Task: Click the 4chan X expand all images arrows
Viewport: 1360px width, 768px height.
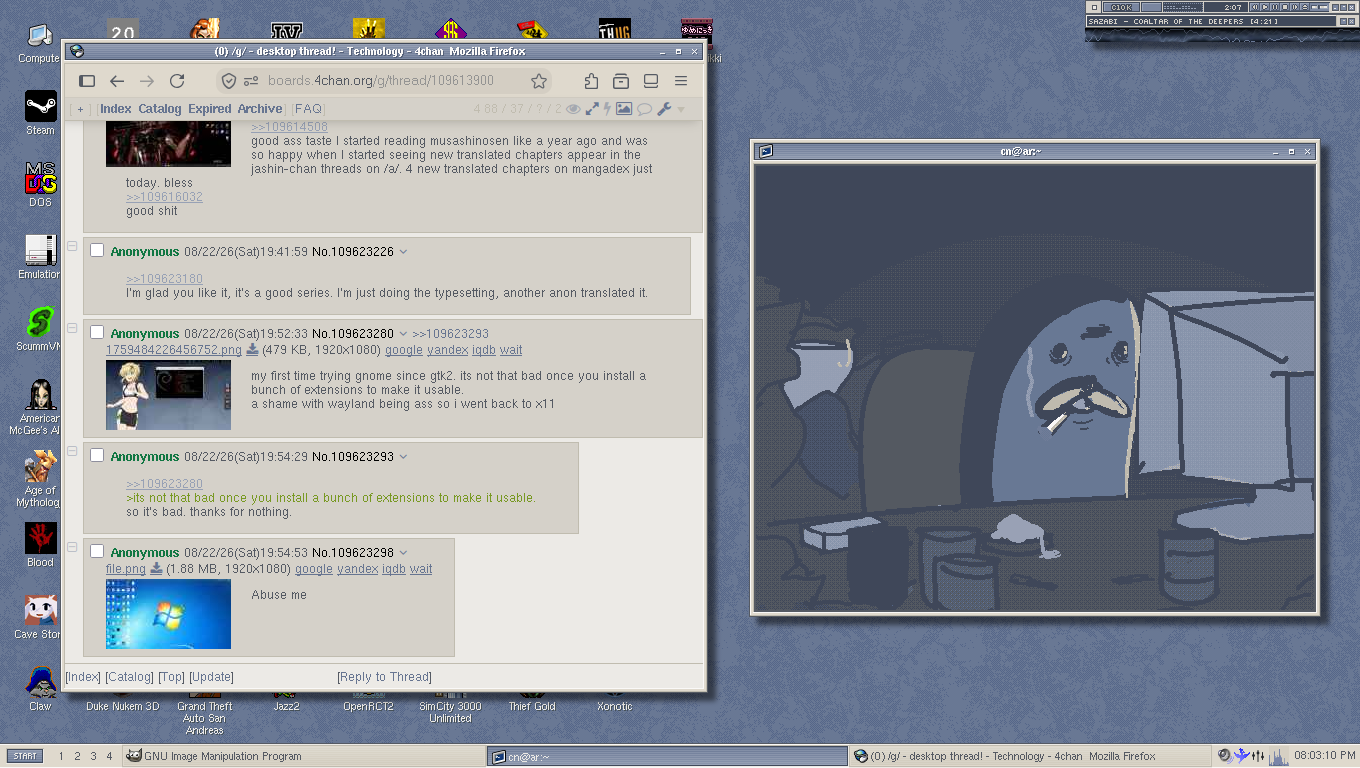Action: 592,109
